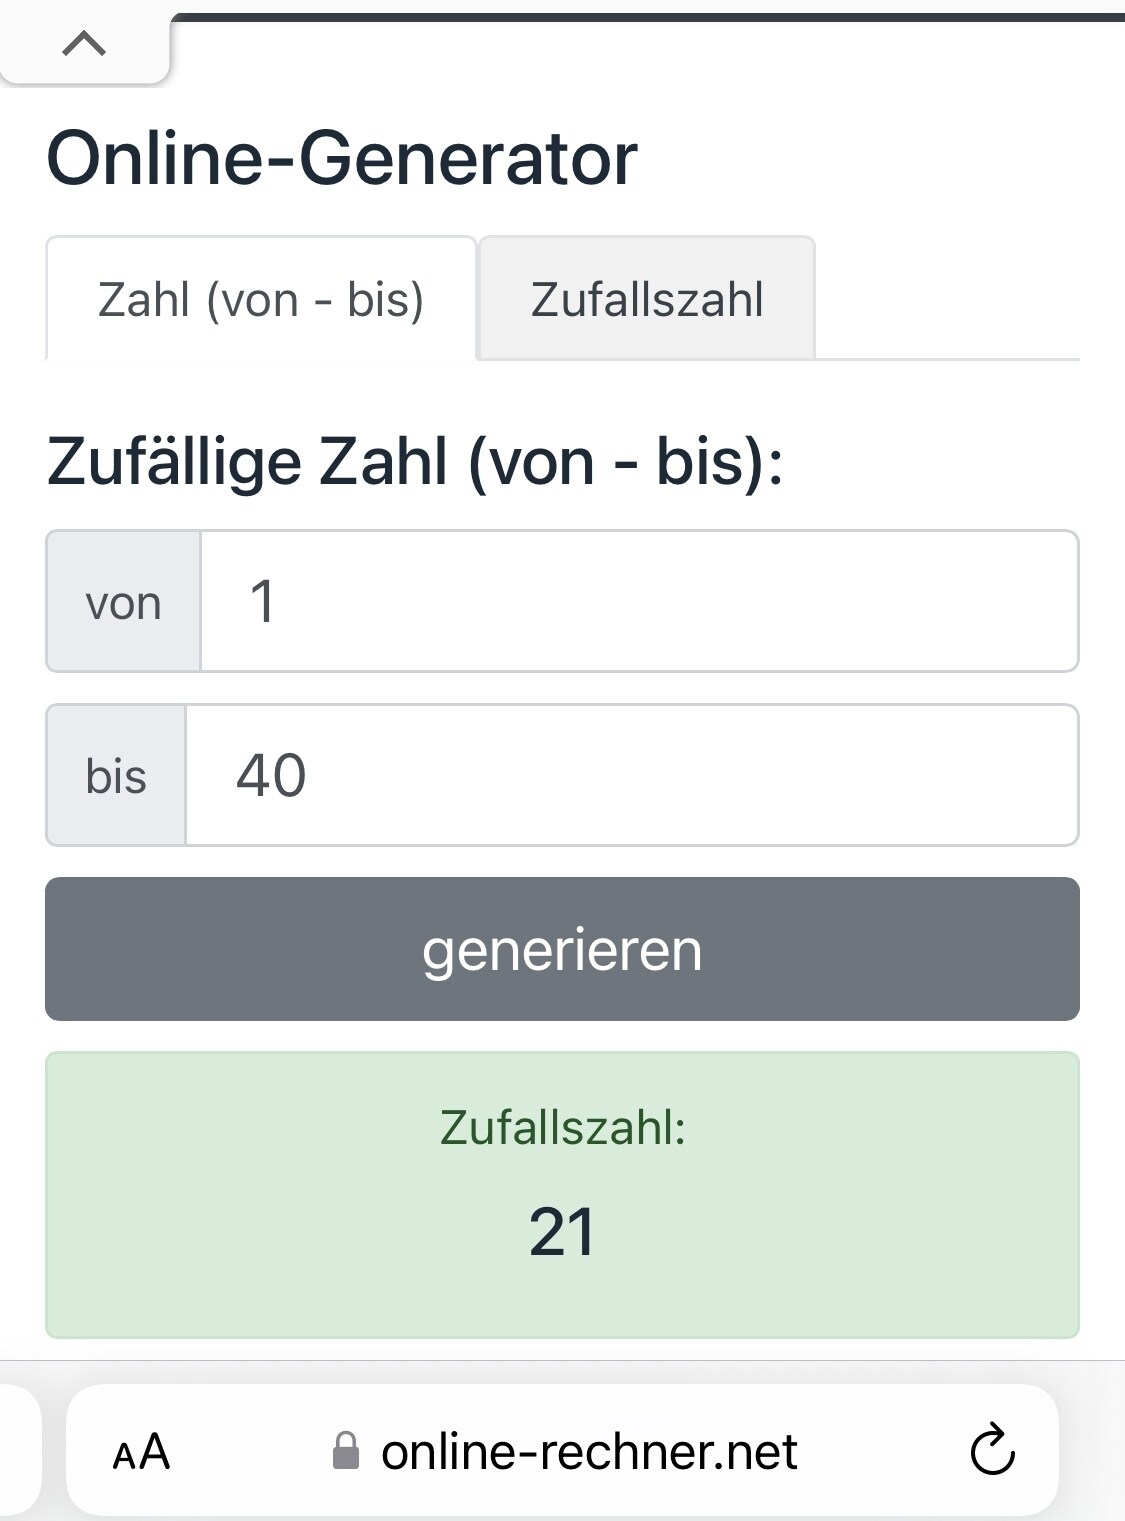The width and height of the screenshot is (1125, 1521).
Task: Open the Zufallszahl tab
Action: click(647, 299)
